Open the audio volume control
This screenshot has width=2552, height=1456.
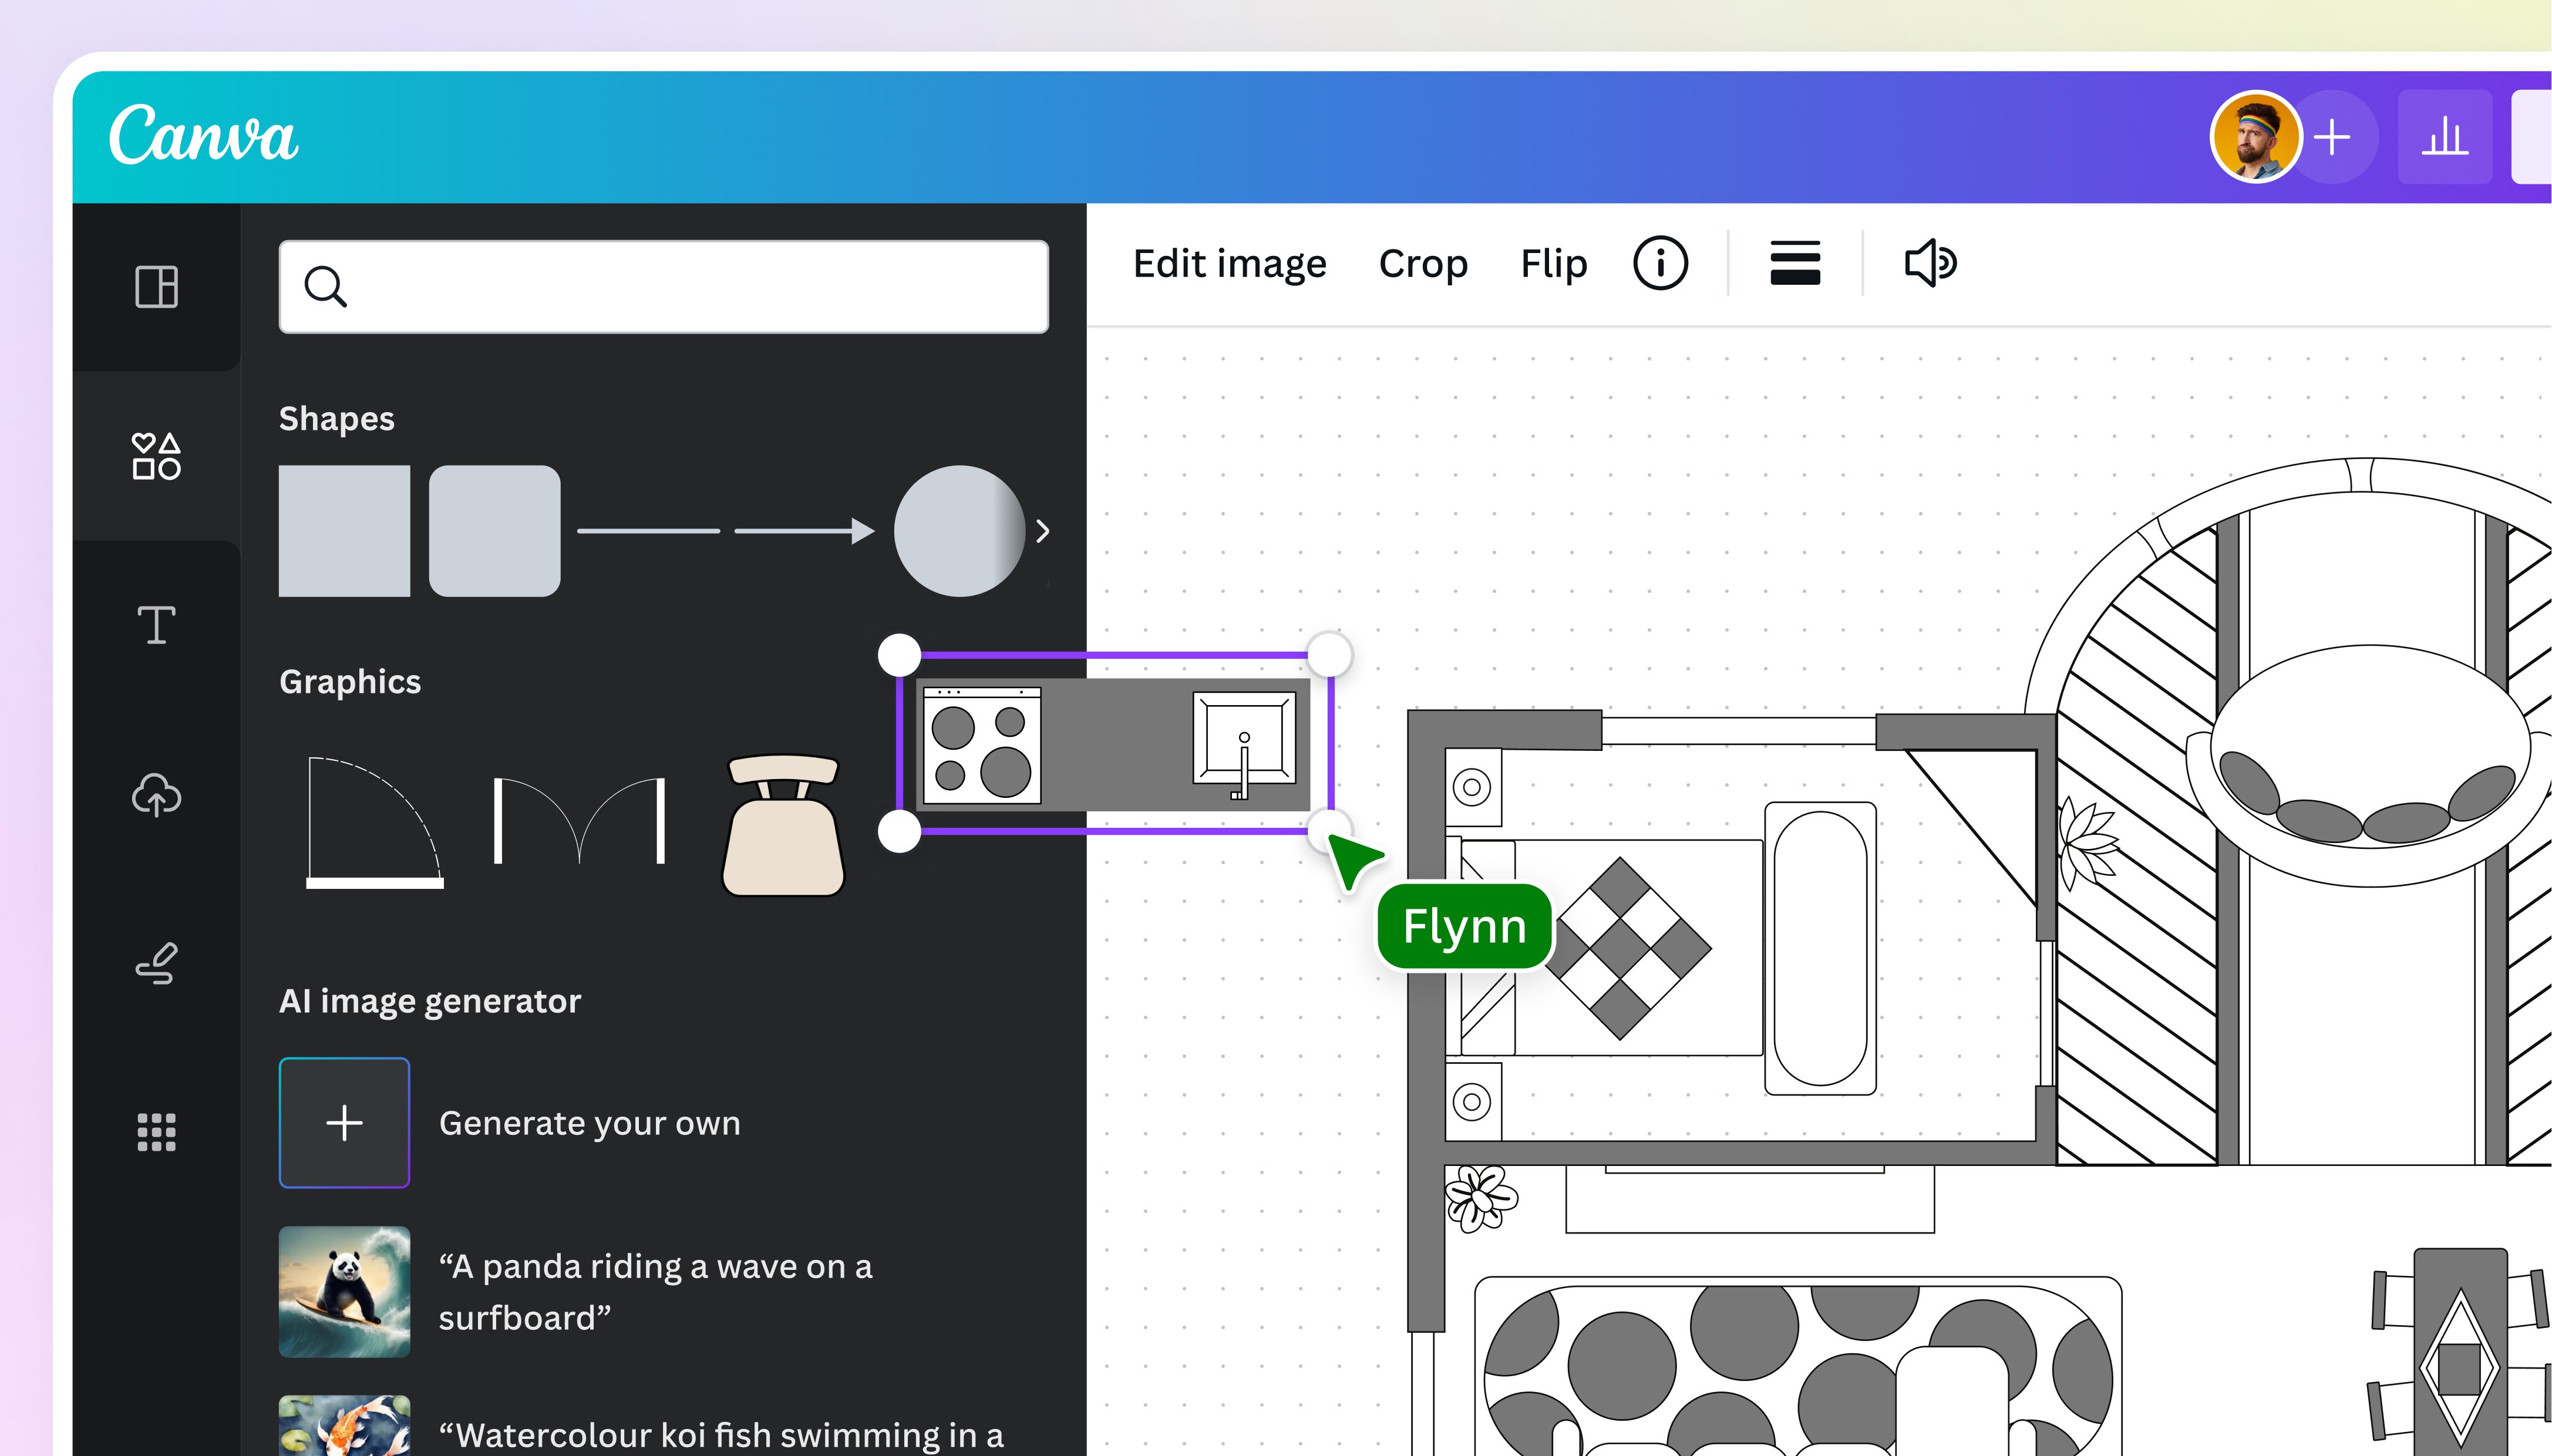(1929, 263)
